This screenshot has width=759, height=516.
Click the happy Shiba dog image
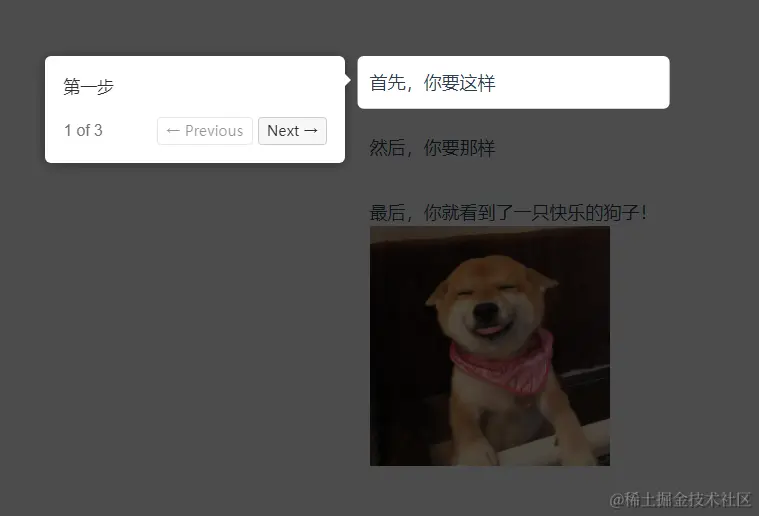[490, 346]
